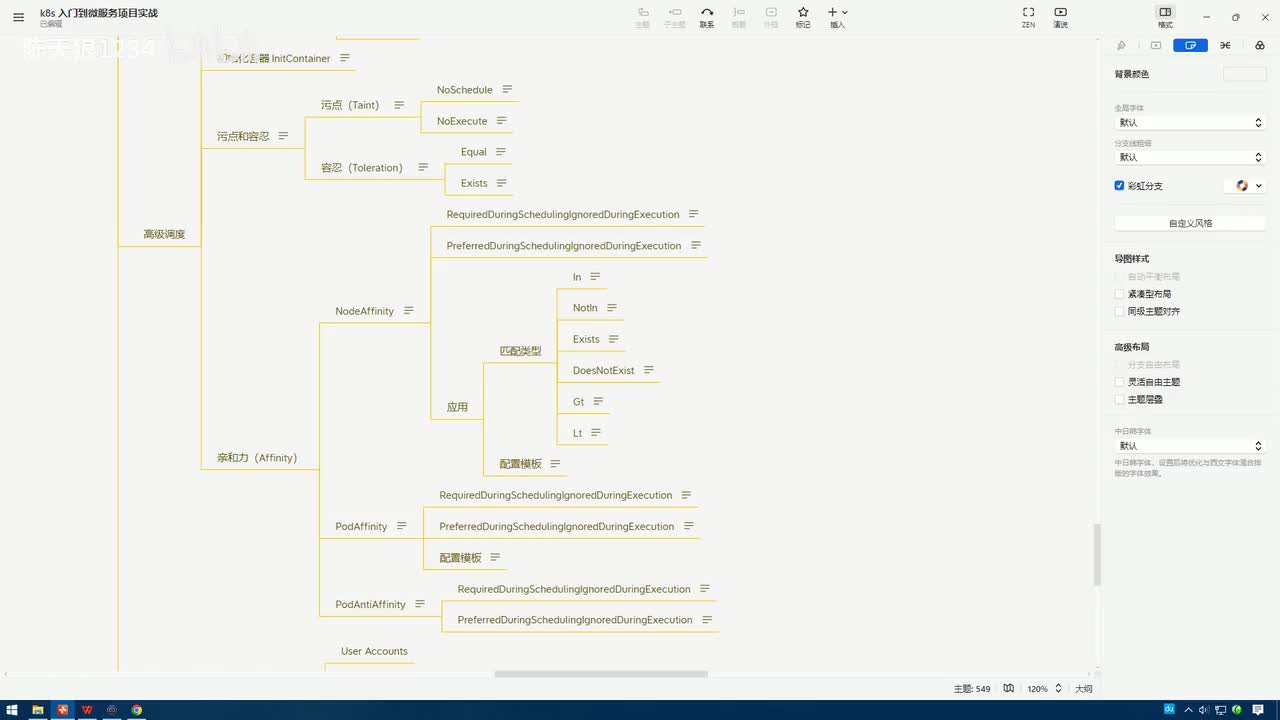Click the 主题: 549 topic count
Image resolution: width=1280 pixels, height=720 pixels.
972,689
